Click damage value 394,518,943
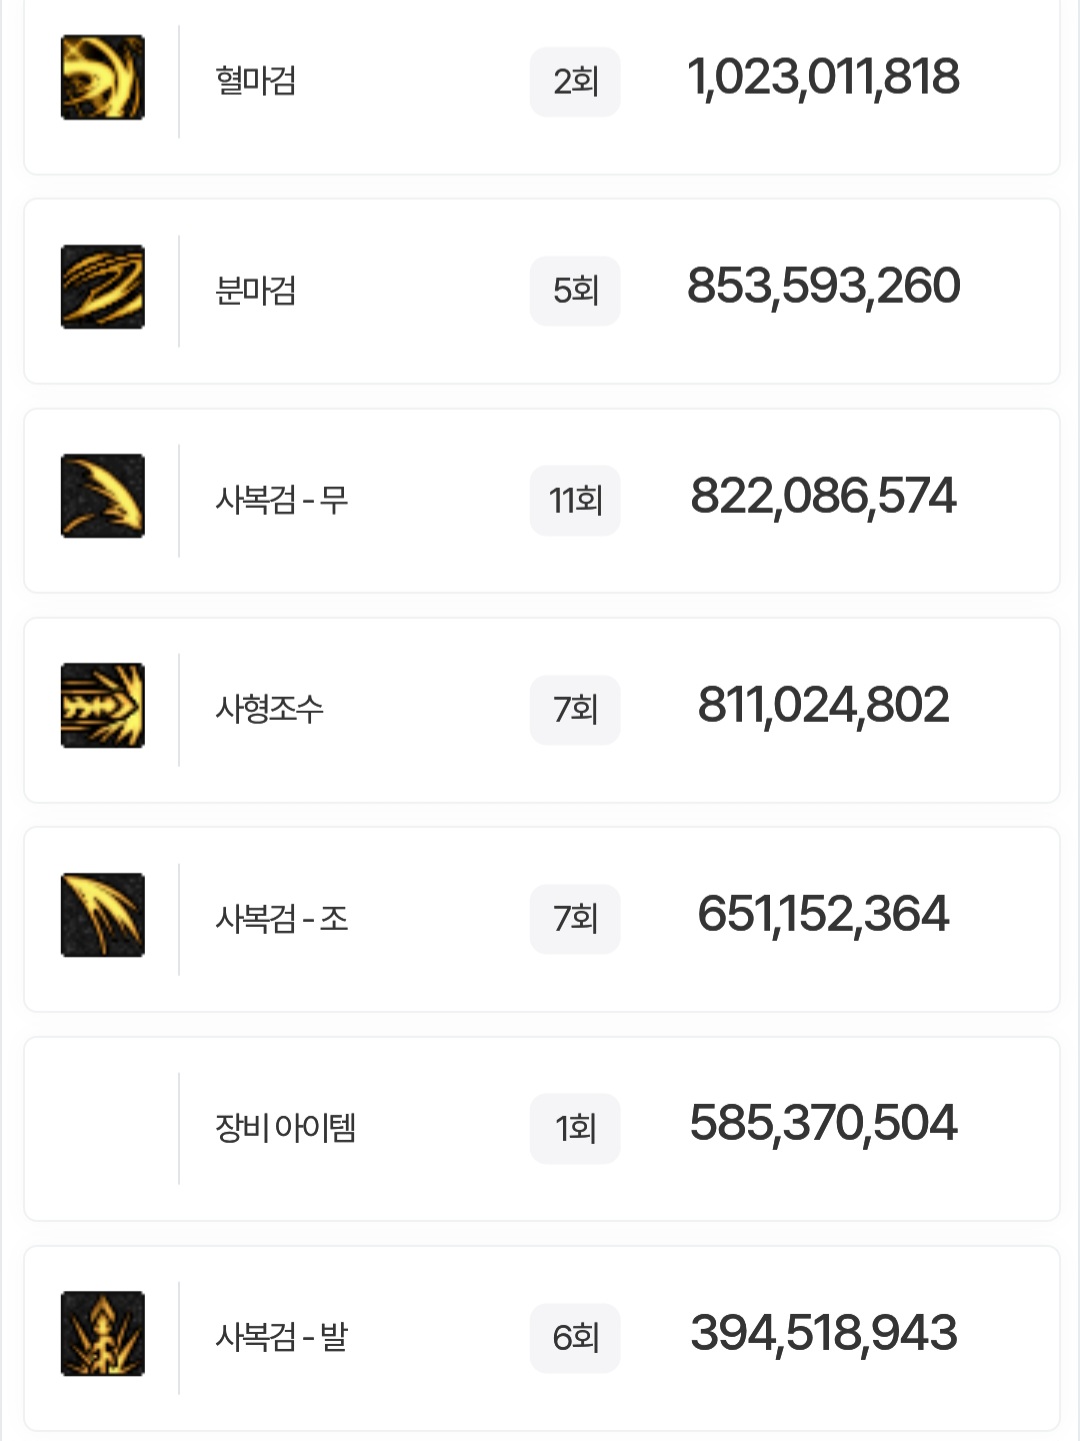Image resolution: width=1080 pixels, height=1441 pixels. pyautogui.click(x=823, y=1334)
